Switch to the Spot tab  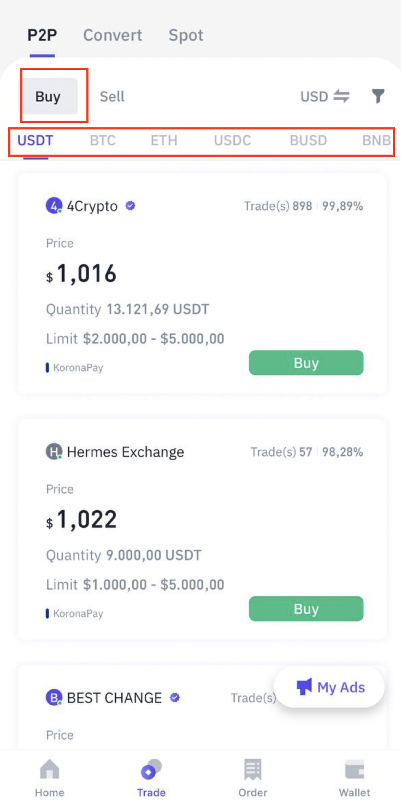coord(186,35)
